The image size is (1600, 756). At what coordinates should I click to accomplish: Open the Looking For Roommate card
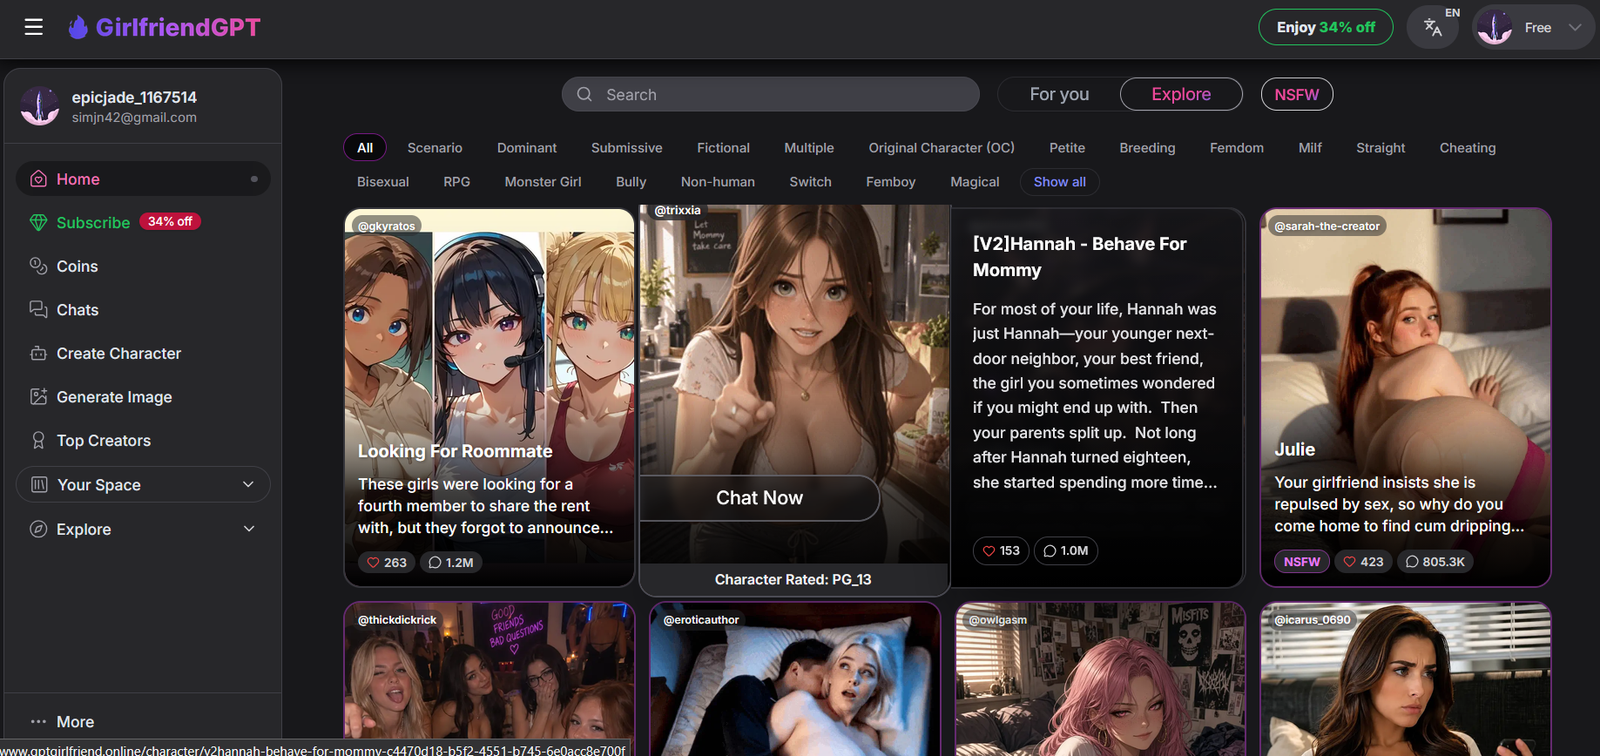[490, 397]
